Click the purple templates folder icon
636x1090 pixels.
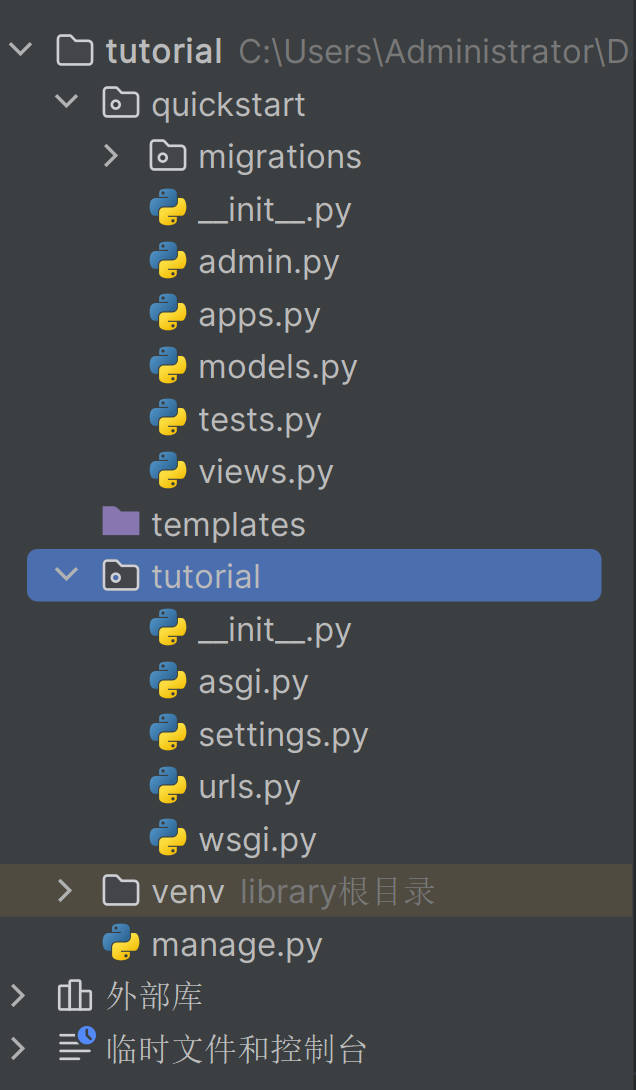point(120,523)
